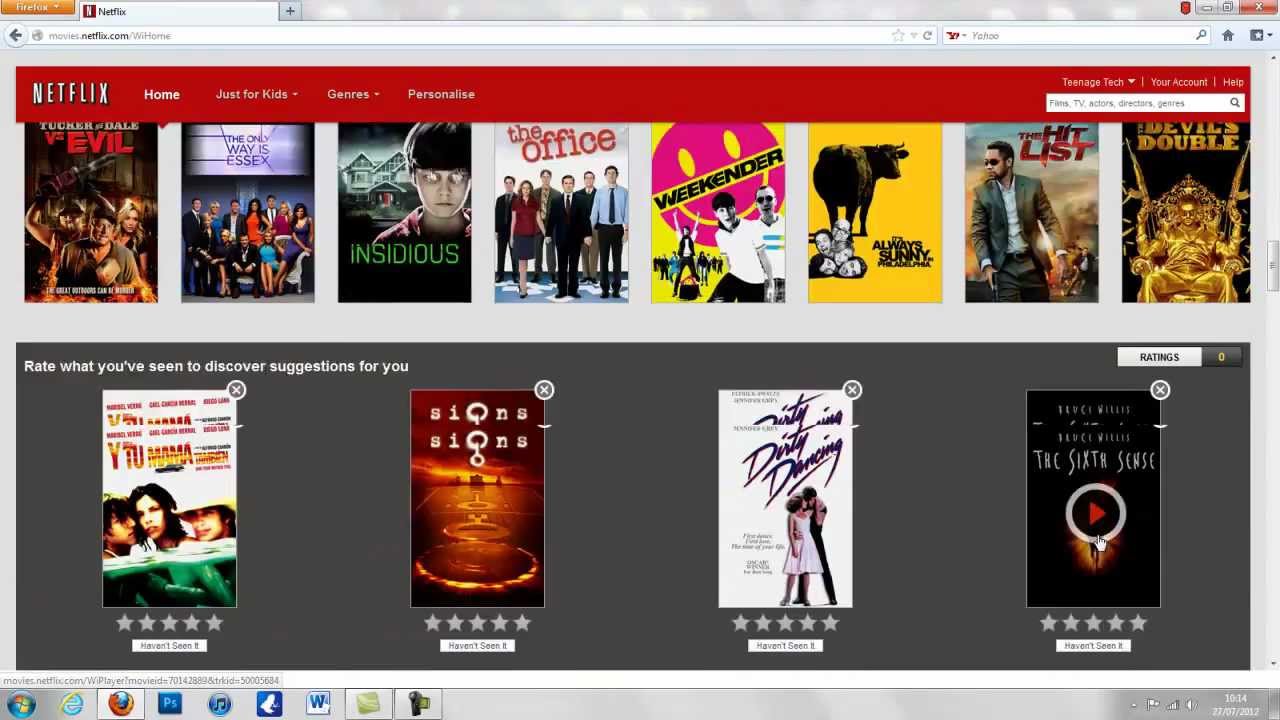Dismiss the Dirty Dancing title card
The height and width of the screenshot is (720, 1280).
click(852, 390)
